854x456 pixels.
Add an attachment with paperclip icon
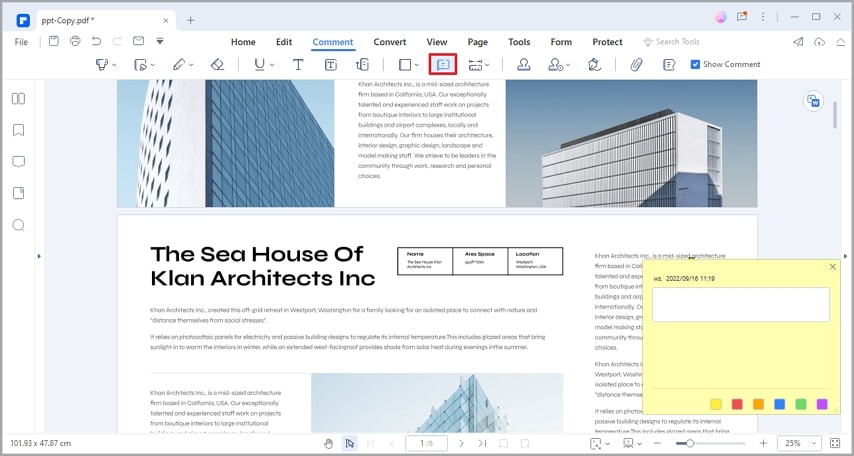coord(636,65)
